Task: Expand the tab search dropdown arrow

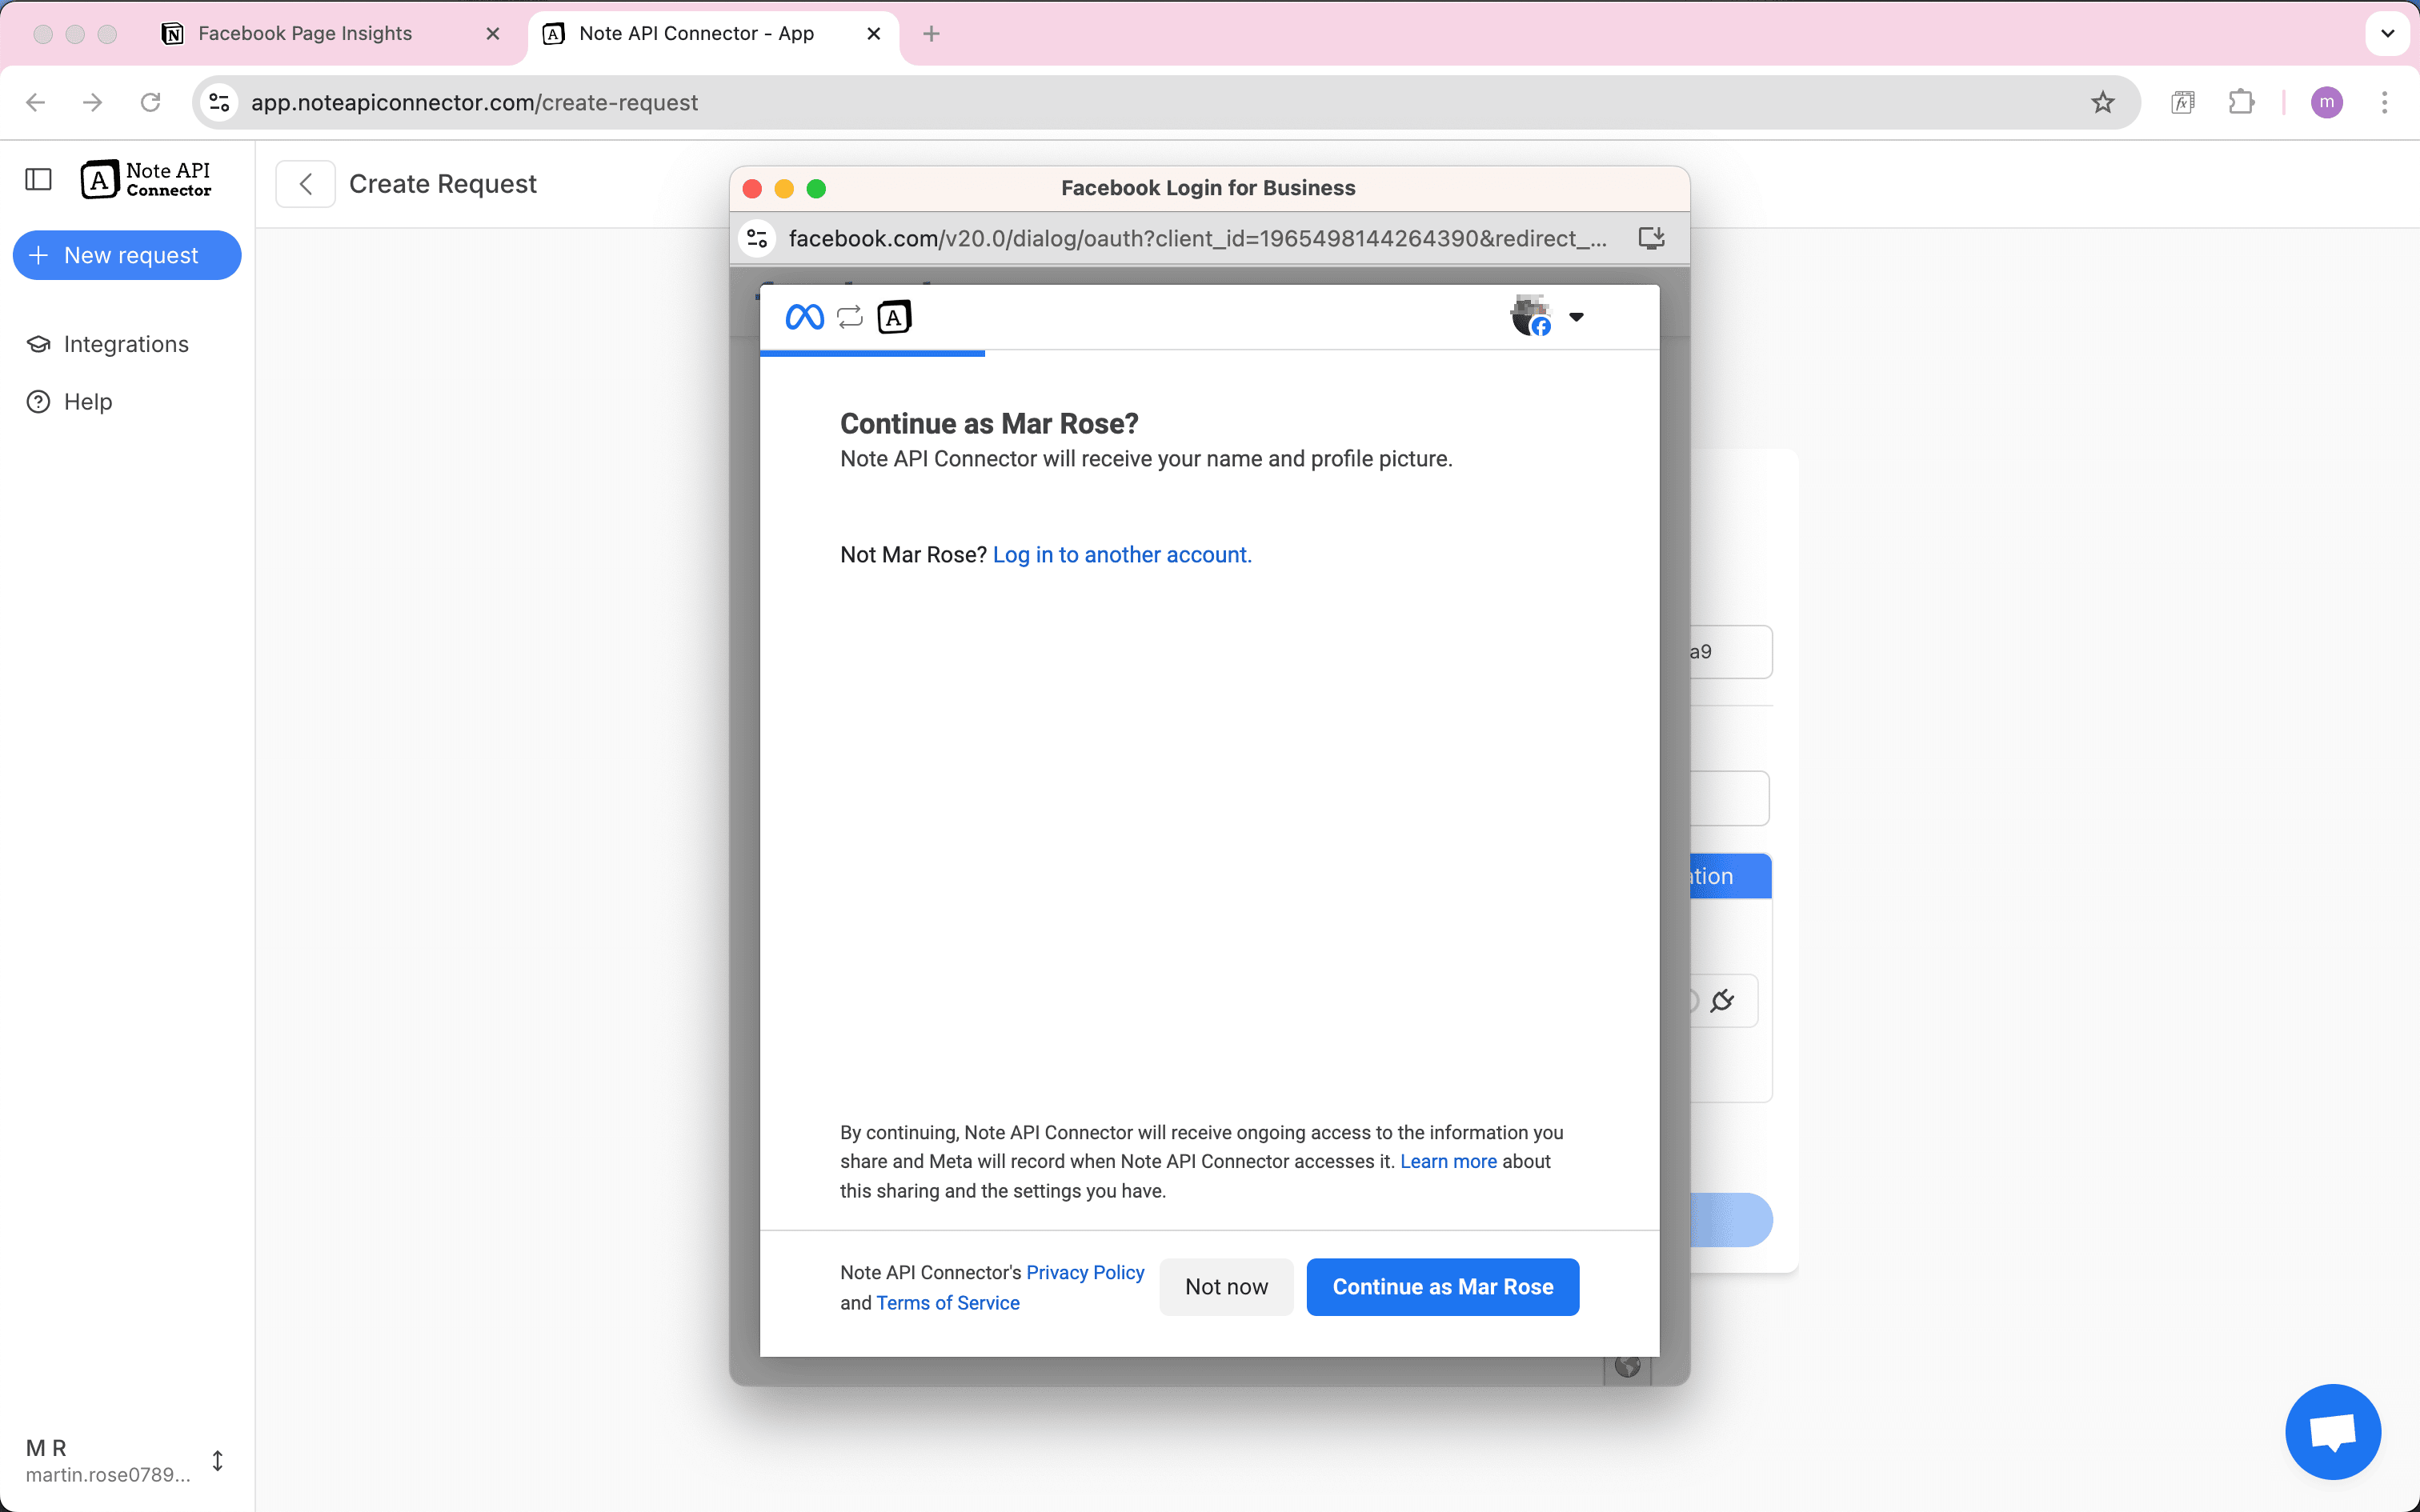Action: pyautogui.click(x=2388, y=33)
